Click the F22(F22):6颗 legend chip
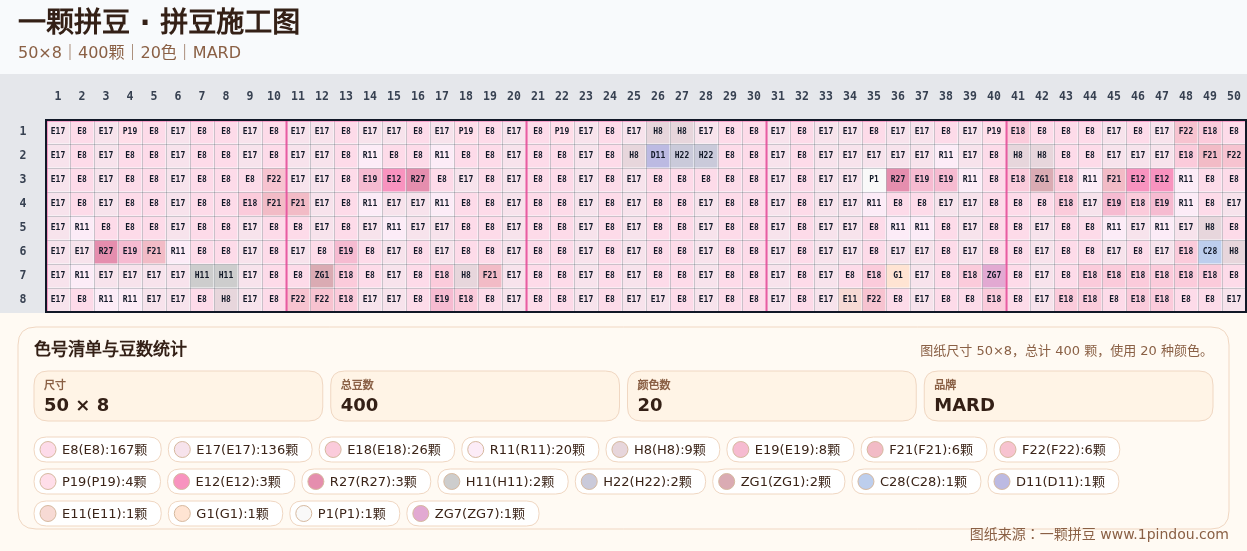The height and width of the screenshot is (551, 1247). [x=1057, y=450]
